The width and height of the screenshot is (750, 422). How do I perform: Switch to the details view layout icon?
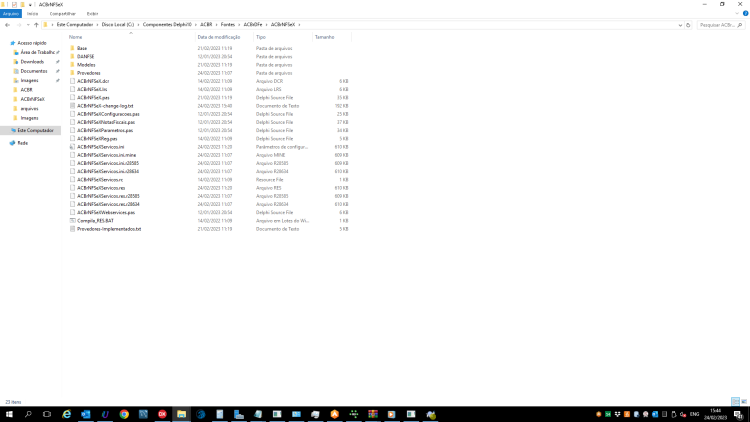click(735, 401)
